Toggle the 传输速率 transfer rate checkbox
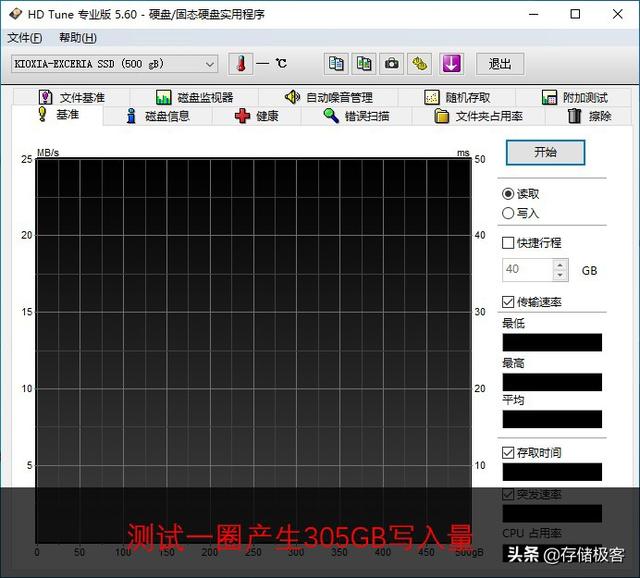Viewport: 640px width, 578px height. [x=508, y=302]
